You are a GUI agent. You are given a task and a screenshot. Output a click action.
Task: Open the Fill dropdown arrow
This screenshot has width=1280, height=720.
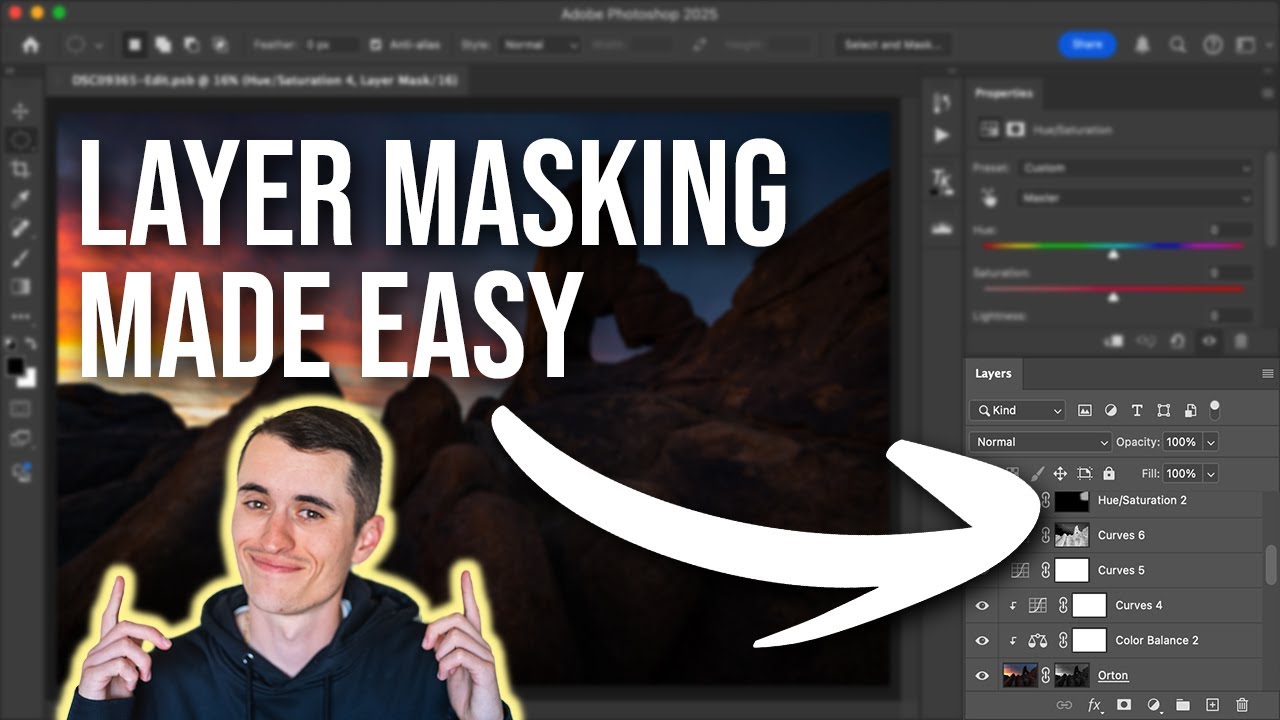coord(1211,473)
